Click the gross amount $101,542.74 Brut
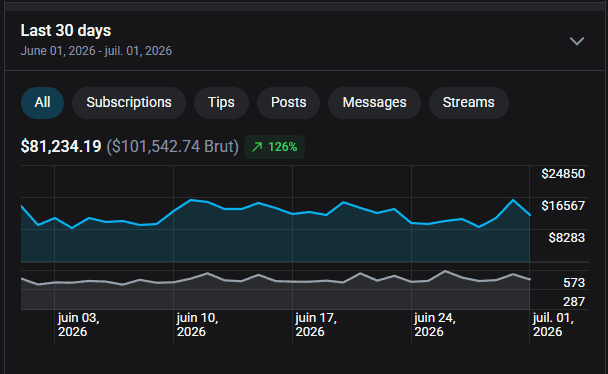Image resolution: width=608 pixels, height=374 pixels. click(x=173, y=146)
